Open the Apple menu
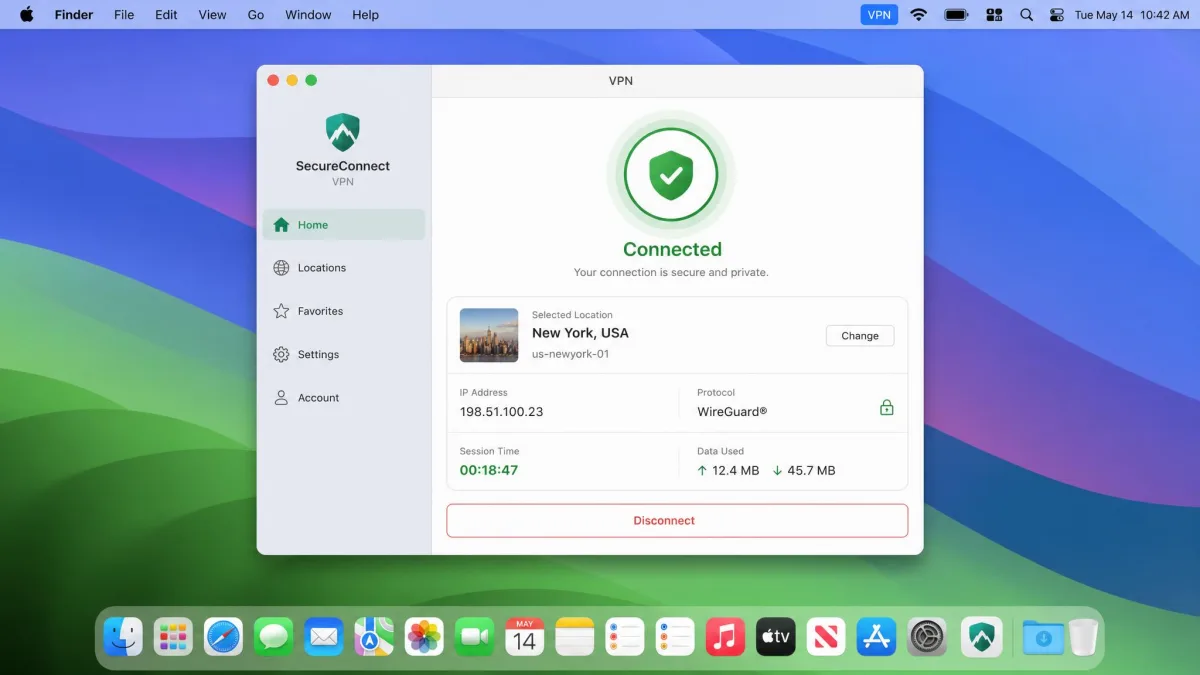 pyautogui.click(x=27, y=15)
